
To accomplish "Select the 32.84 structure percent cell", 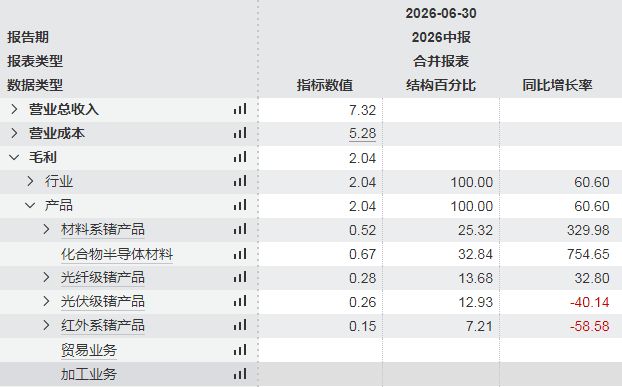I will pos(476,254).
